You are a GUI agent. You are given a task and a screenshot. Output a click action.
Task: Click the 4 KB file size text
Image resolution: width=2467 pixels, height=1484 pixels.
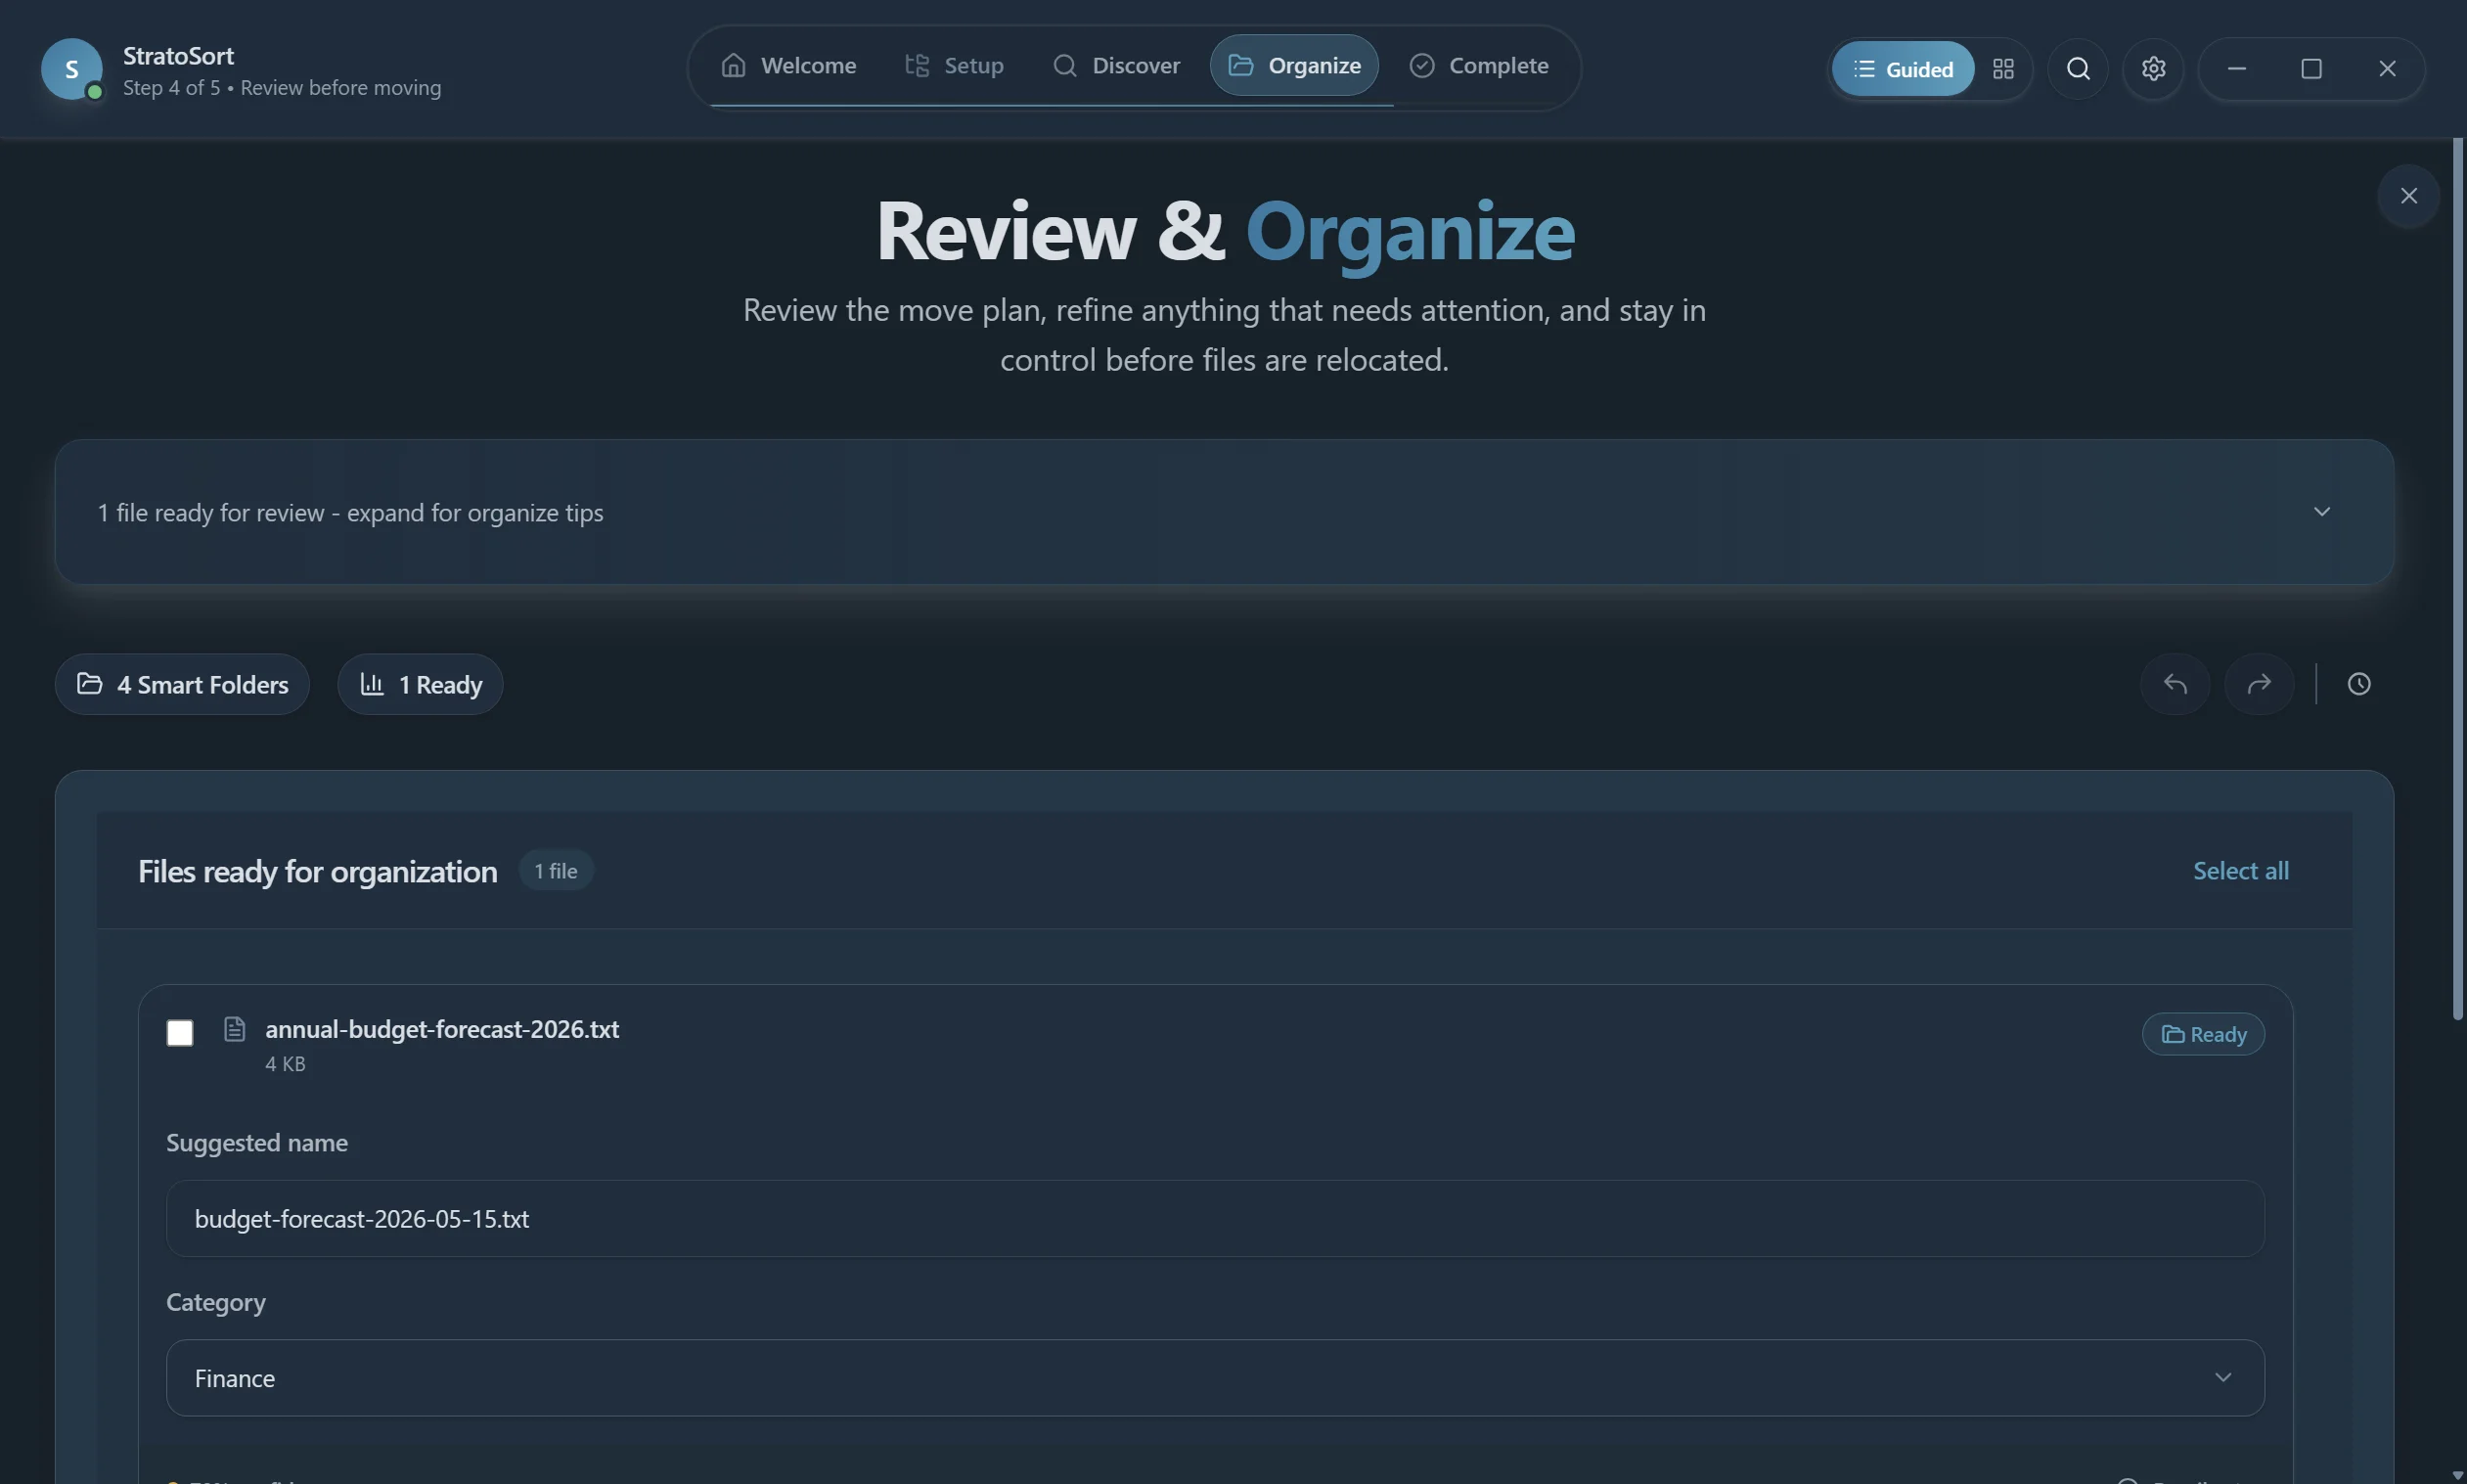pyautogui.click(x=285, y=1064)
